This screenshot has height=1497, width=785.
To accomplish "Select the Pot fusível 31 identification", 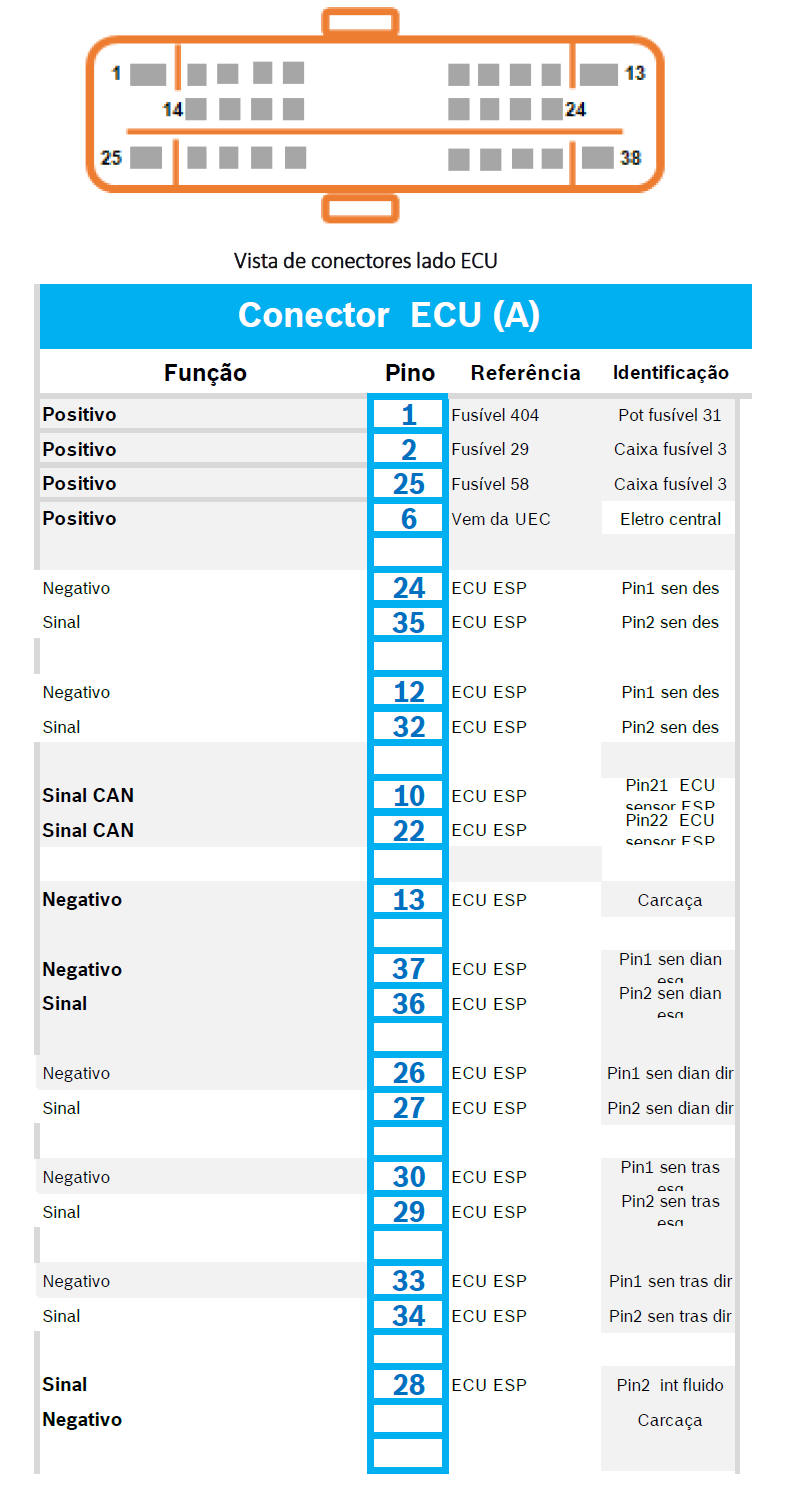I will click(x=670, y=415).
